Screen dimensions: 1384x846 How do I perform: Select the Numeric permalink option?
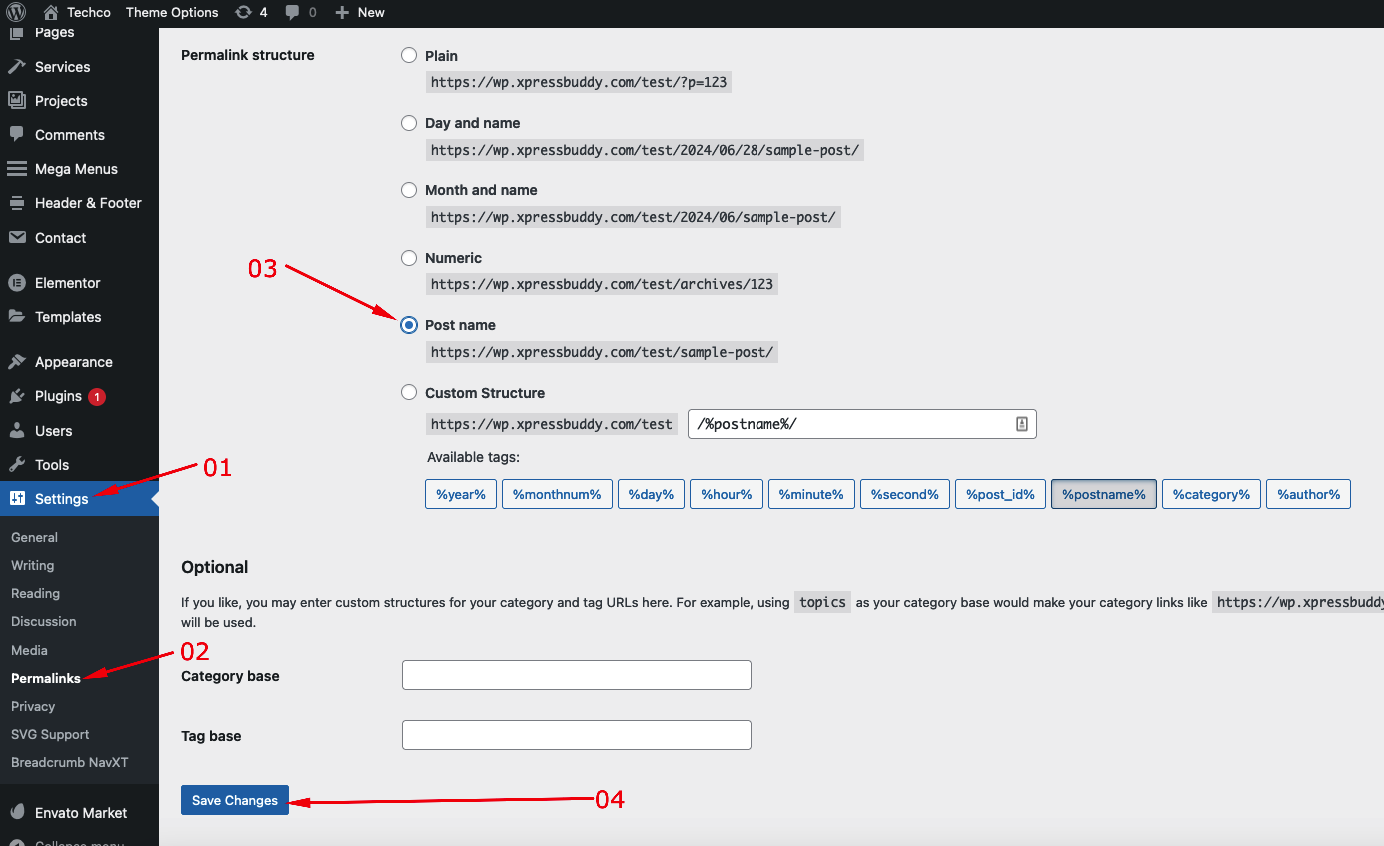409,258
